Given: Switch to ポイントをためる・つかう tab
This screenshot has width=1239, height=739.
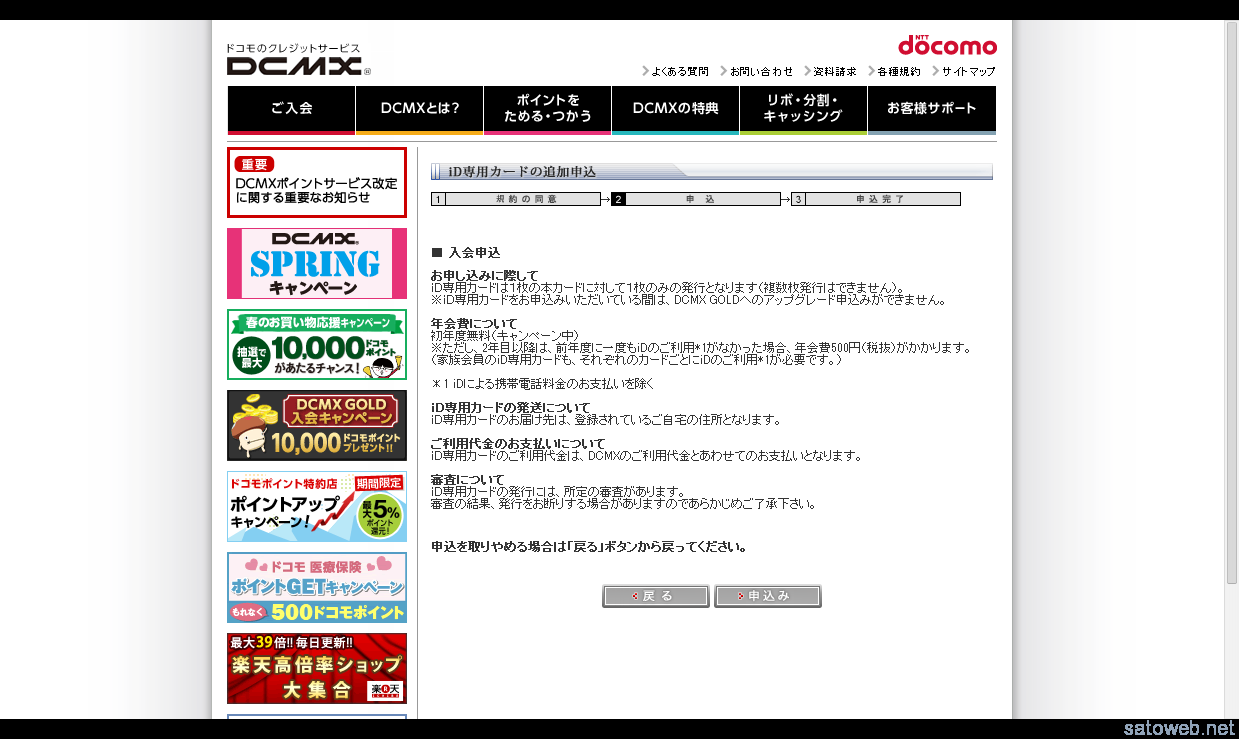Looking at the screenshot, I should [x=547, y=109].
